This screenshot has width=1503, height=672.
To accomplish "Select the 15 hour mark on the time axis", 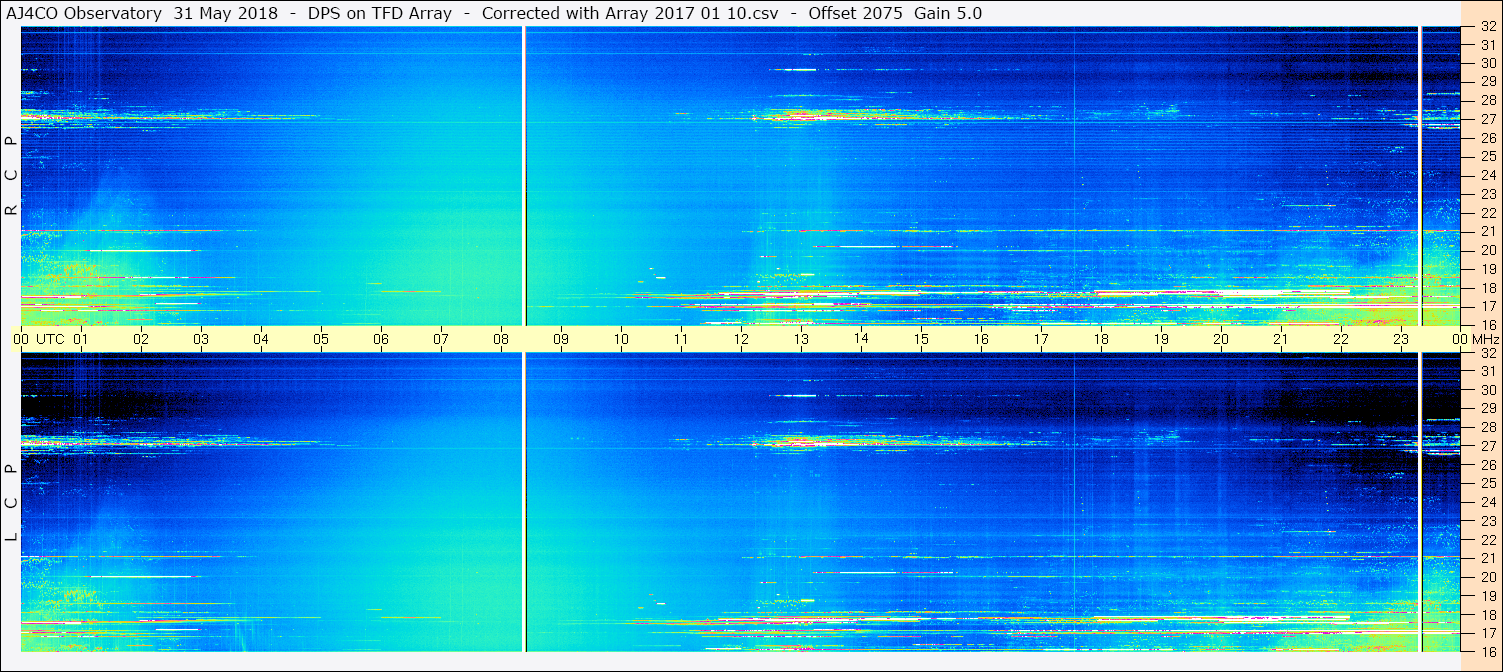I will point(921,339).
